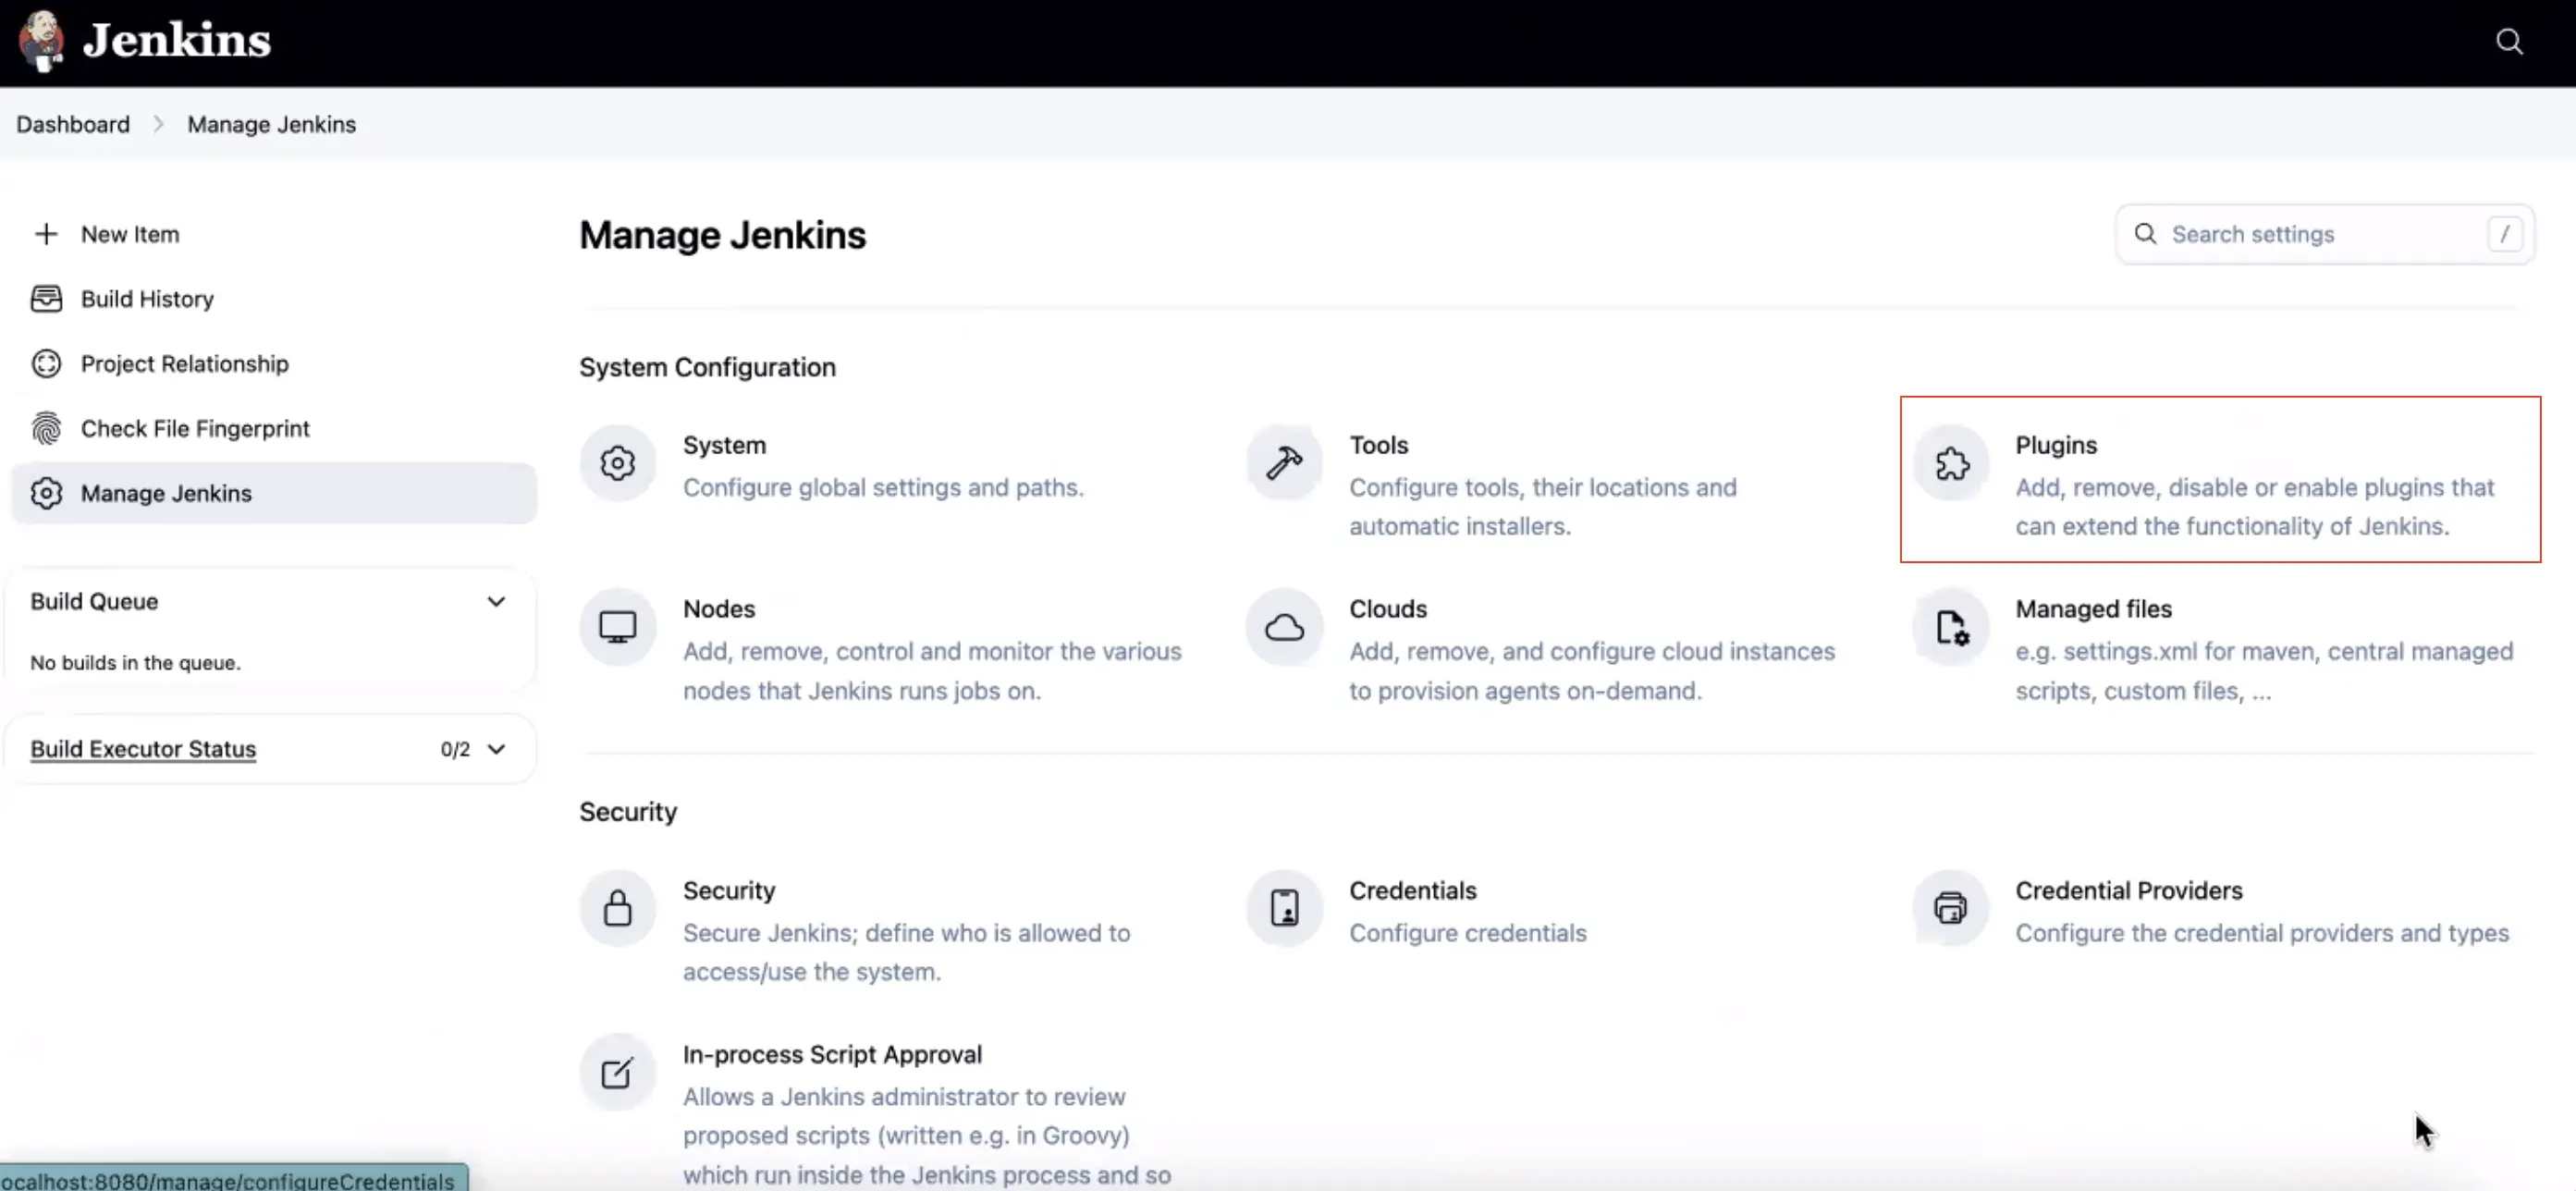Collapse the Build Queue panel chevron

(x=496, y=601)
